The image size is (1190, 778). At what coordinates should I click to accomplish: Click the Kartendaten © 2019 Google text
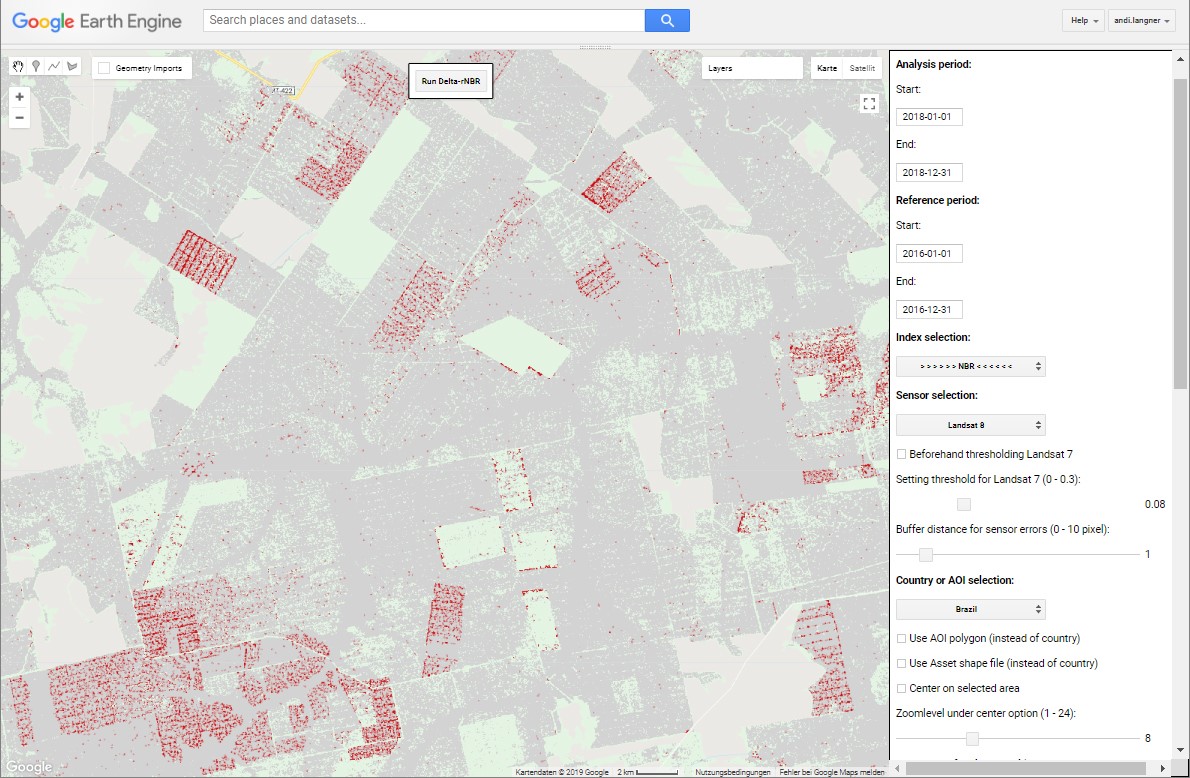point(562,772)
